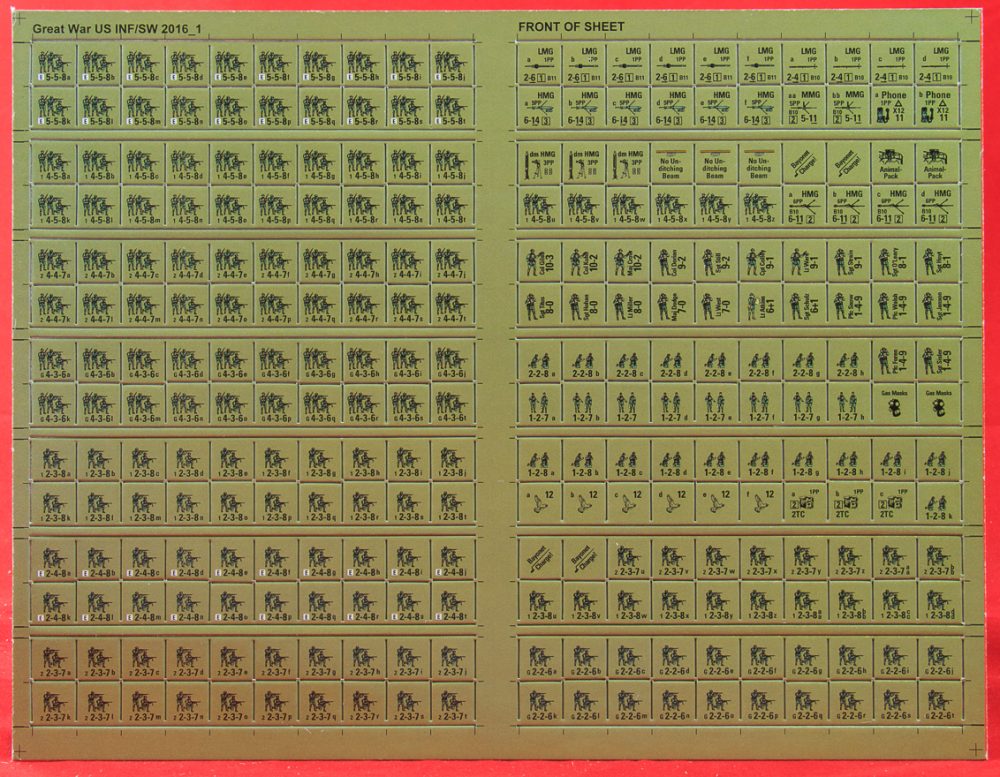Click the 'a Phone' field phone counter
Image resolution: width=1000 pixels, height=777 pixels.
(x=892, y=107)
